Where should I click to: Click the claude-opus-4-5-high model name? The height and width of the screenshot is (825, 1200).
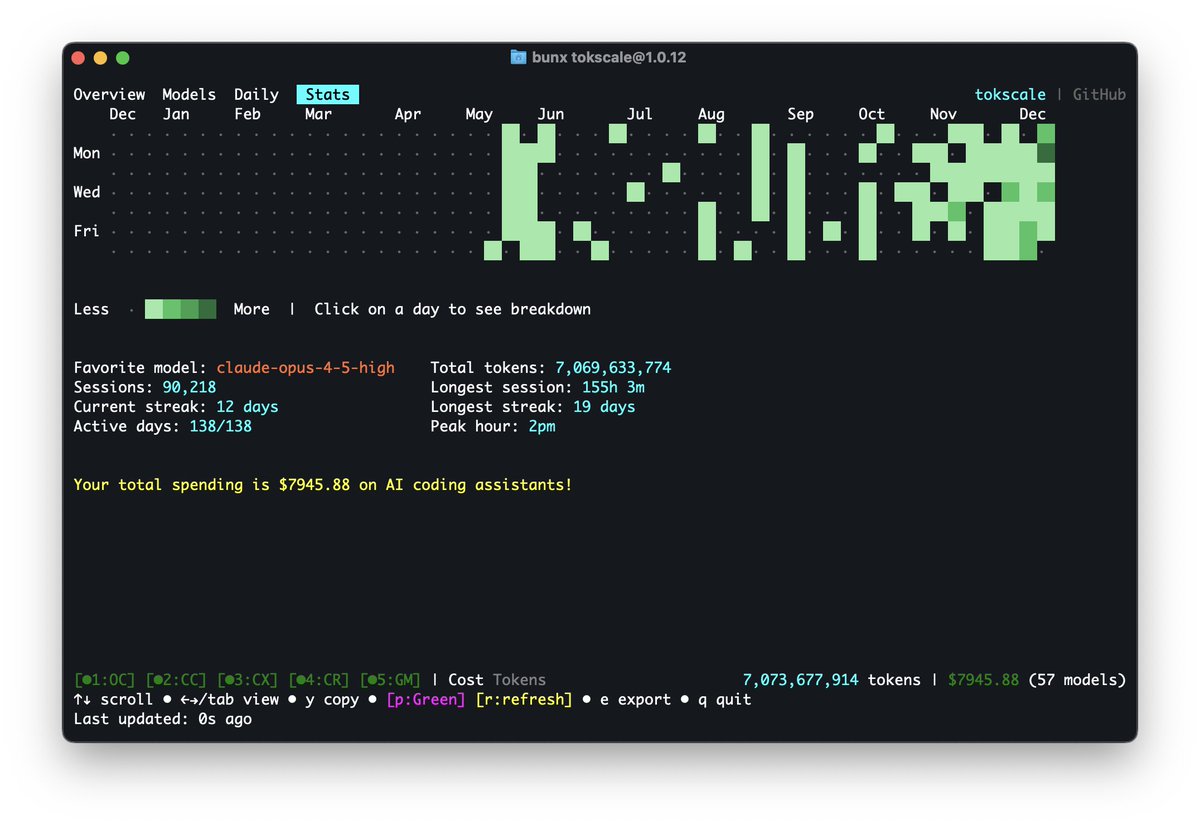pyautogui.click(x=305, y=368)
